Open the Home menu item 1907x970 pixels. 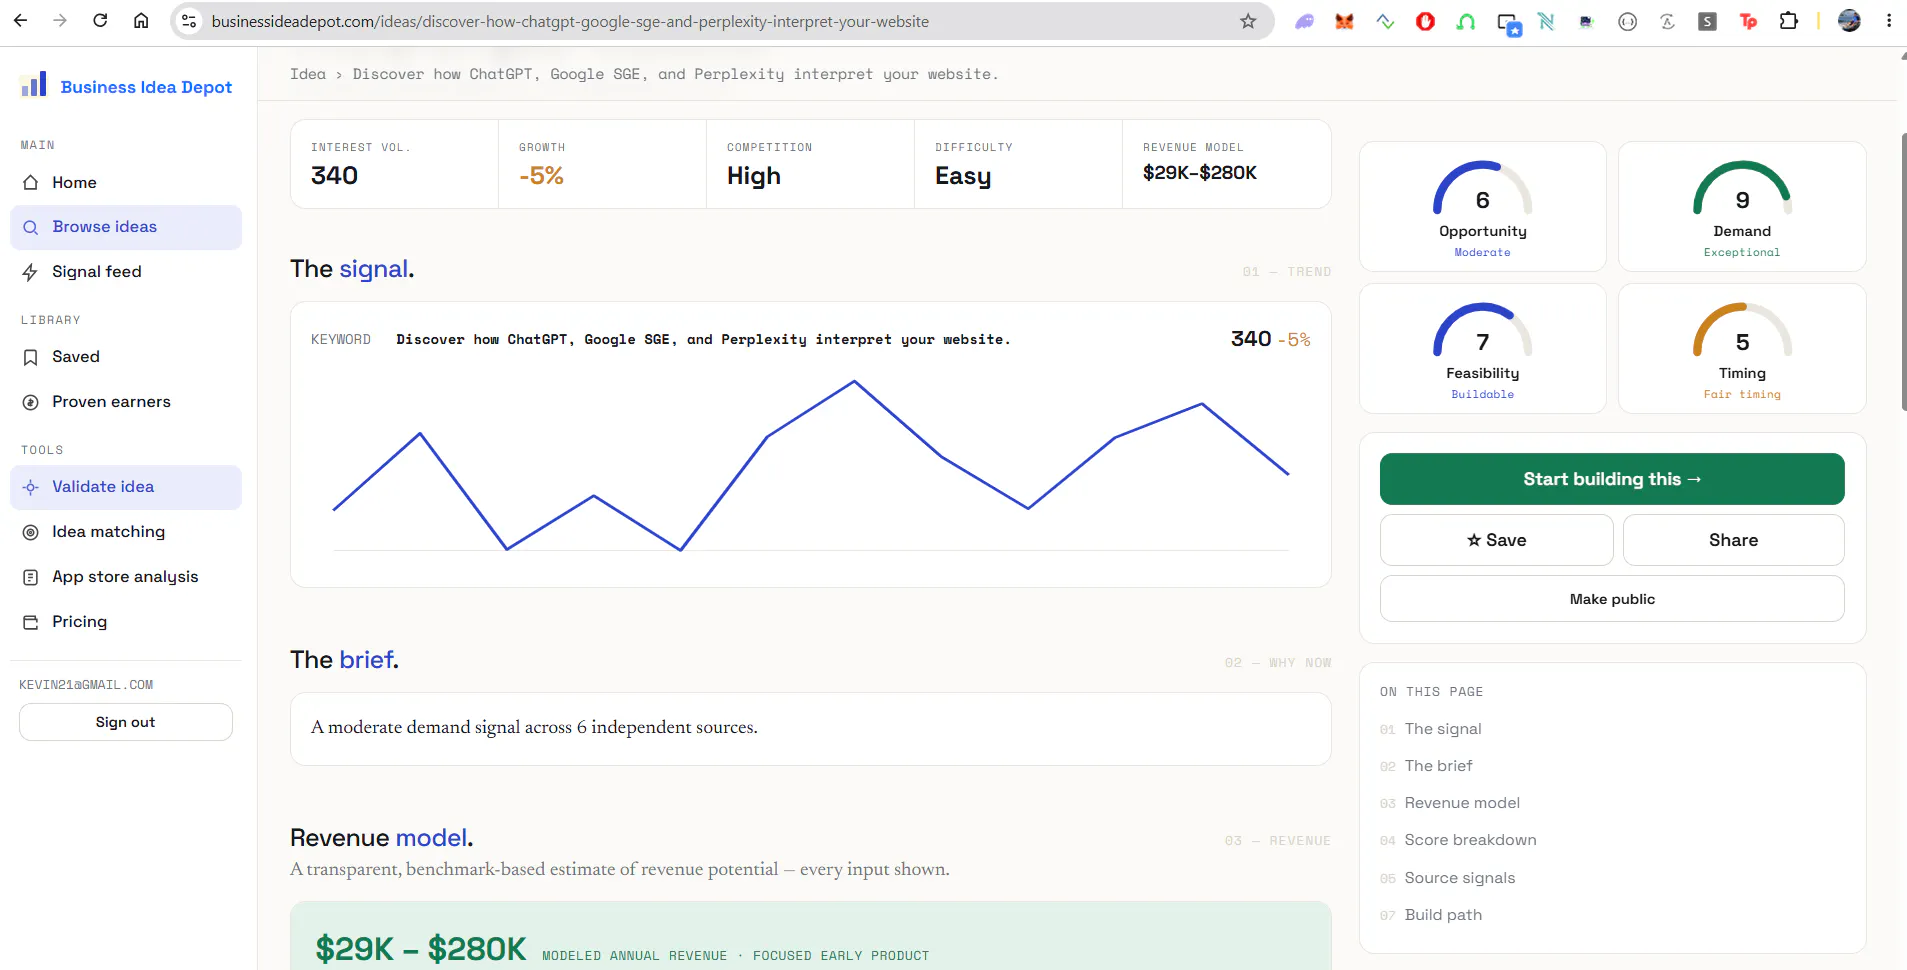pyautogui.click(x=126, y=183)
